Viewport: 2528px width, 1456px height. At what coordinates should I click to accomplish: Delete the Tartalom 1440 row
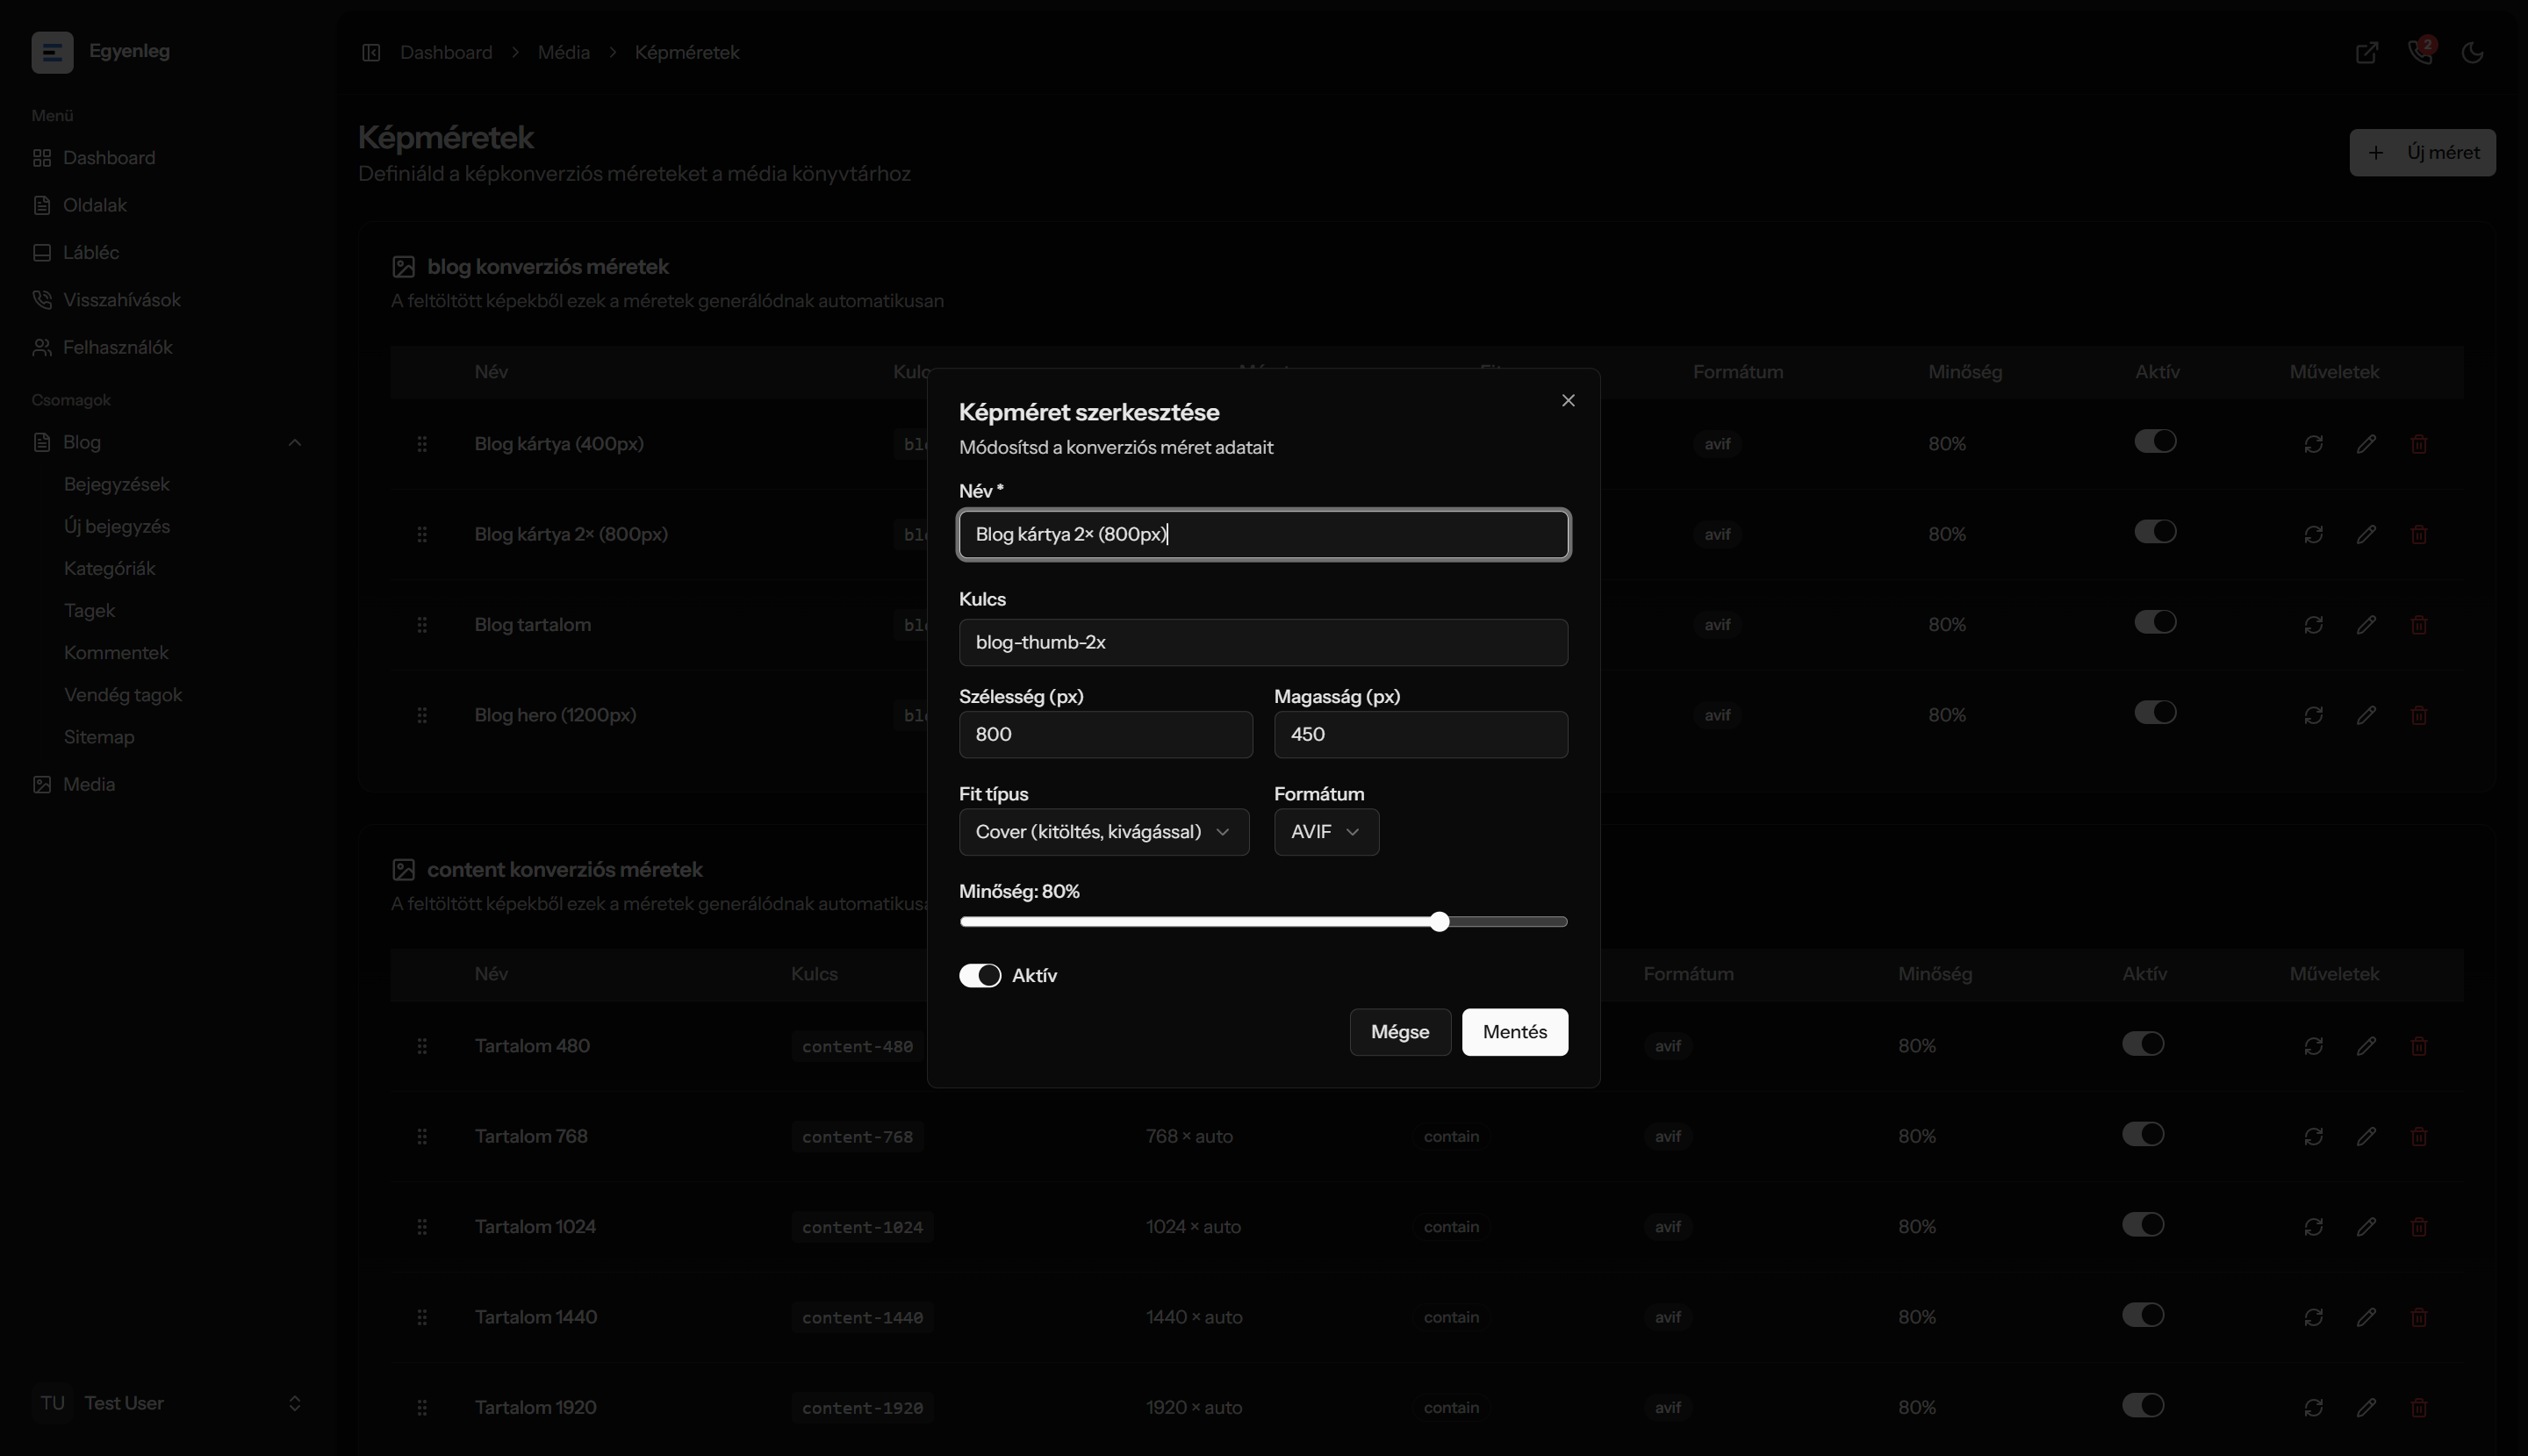click(2419, 1318)
